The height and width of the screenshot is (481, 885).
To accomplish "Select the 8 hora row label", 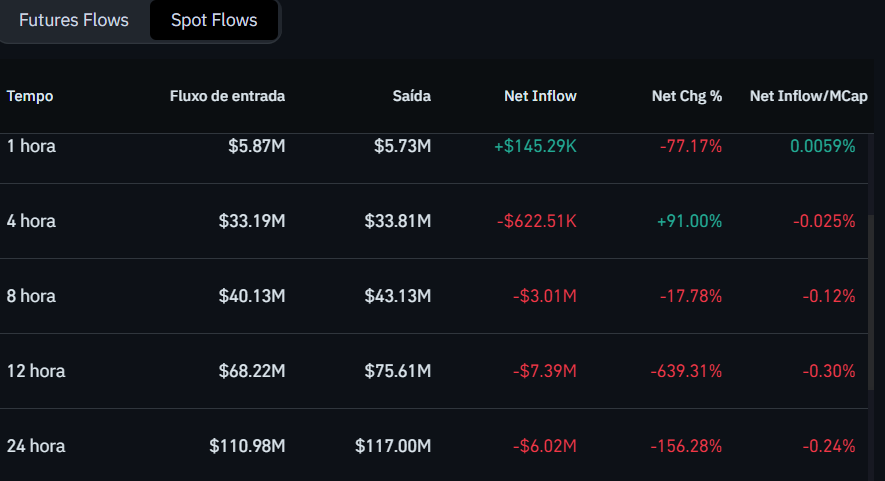I will 31,296.
